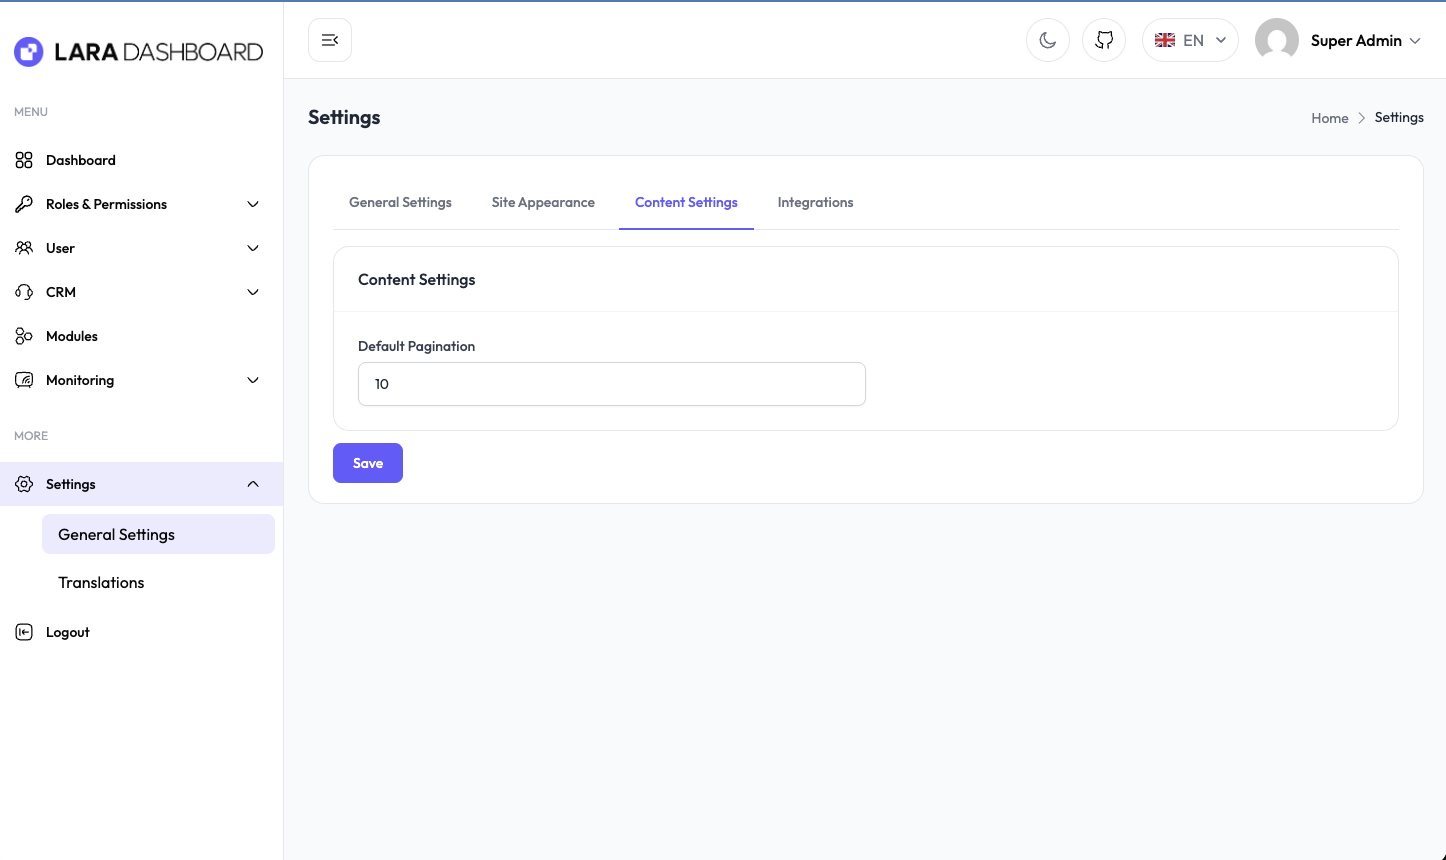Click the Modules icon in sidebar
Viewport: 1446px width, 860px height.
pyautogui.click(x=24, y=336)
